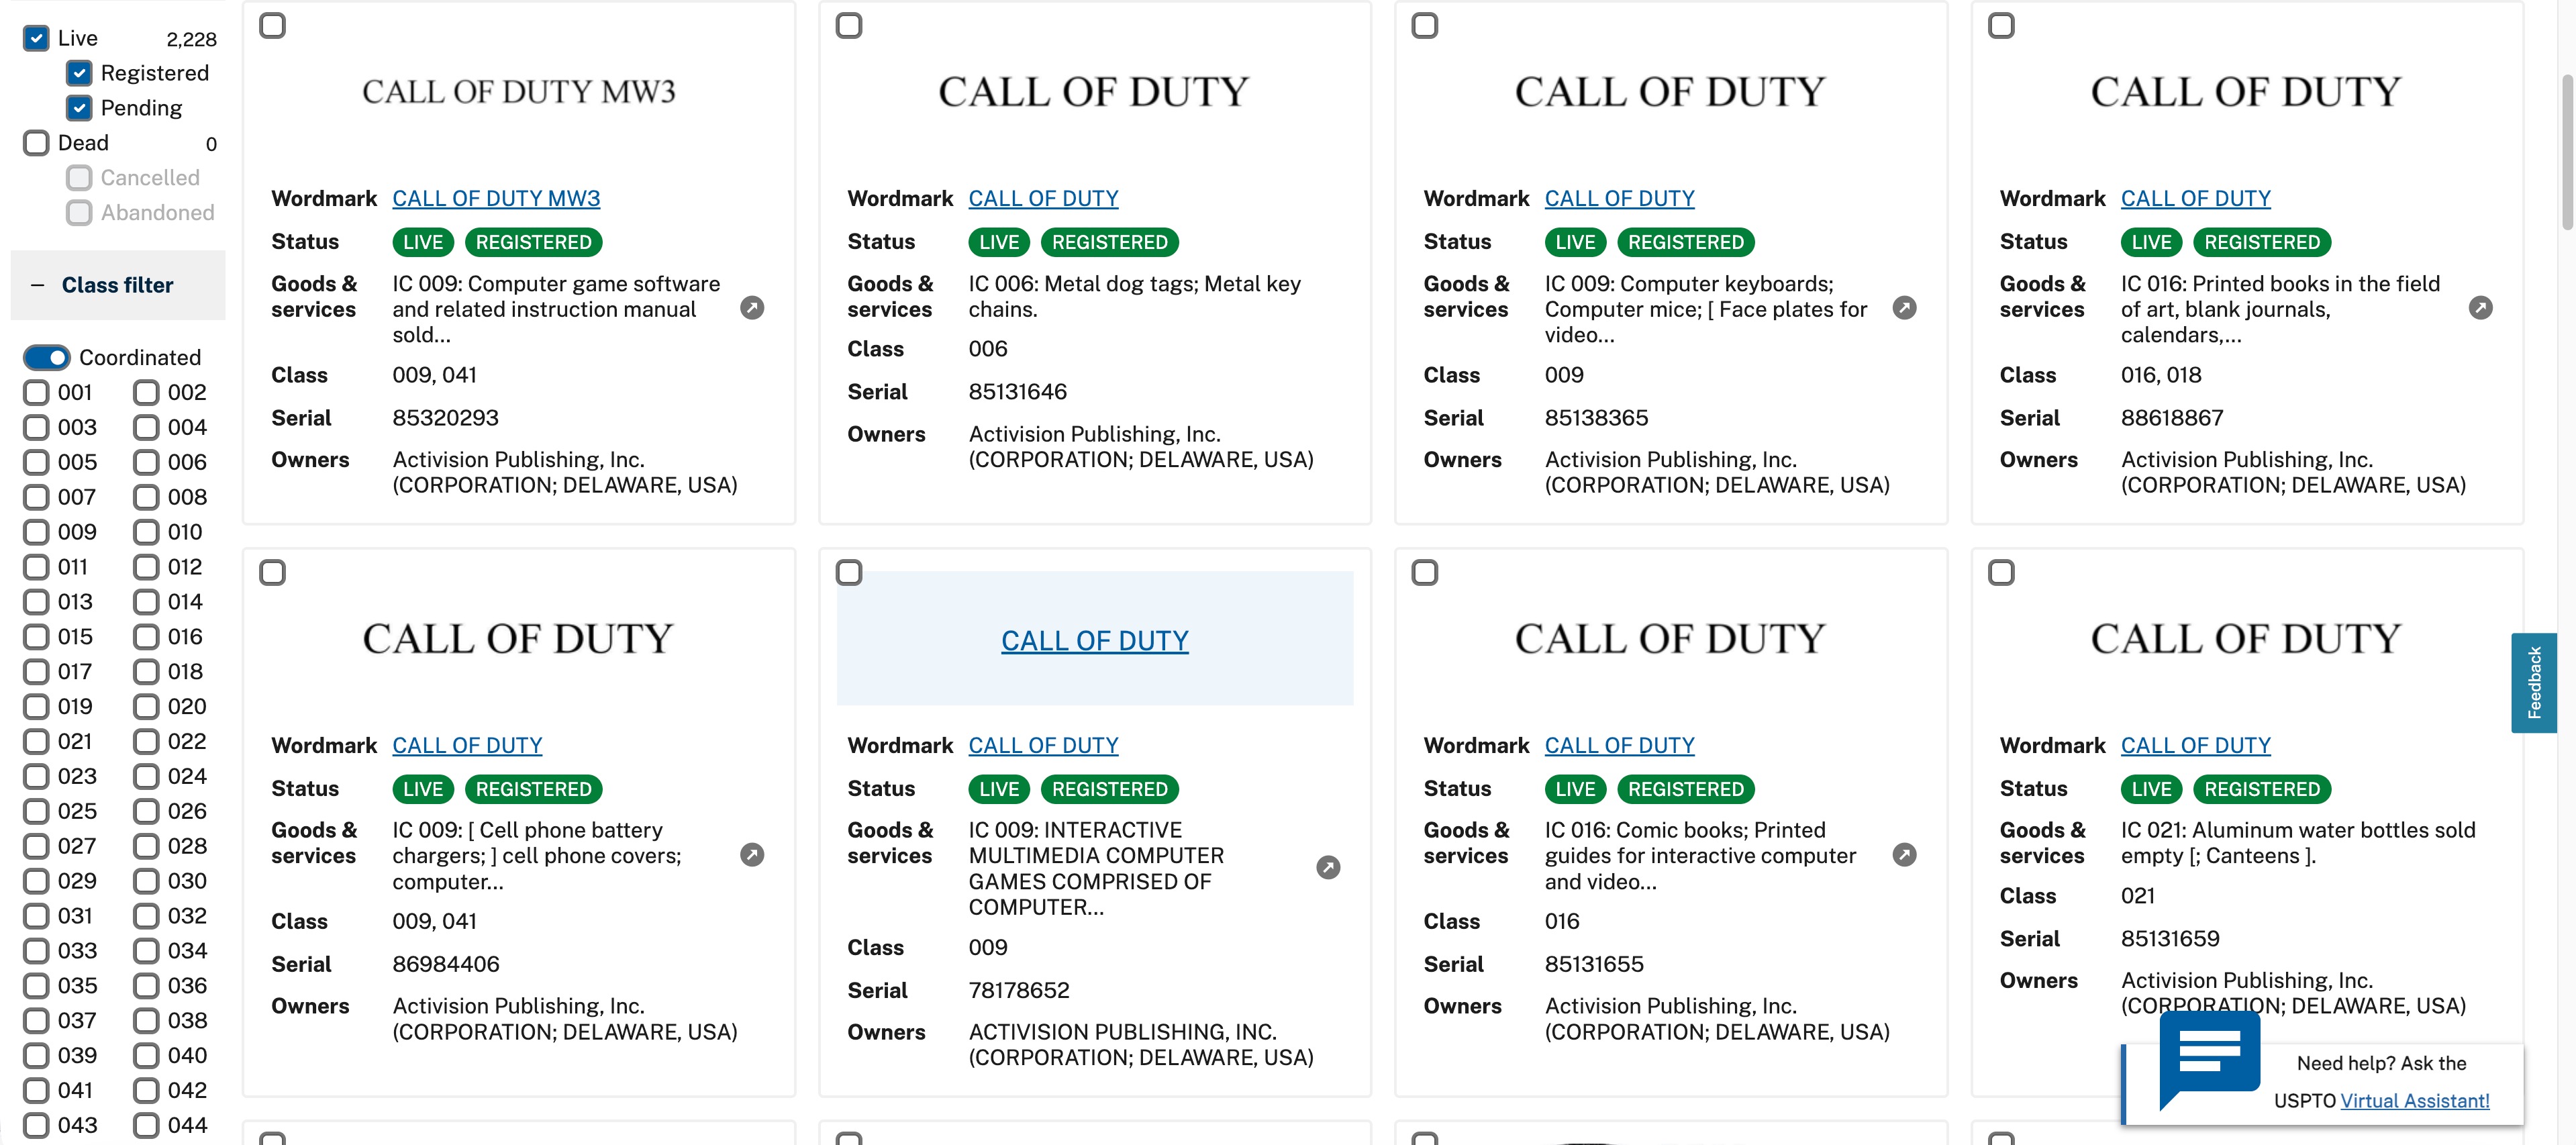
Task: Expand goods details for serial 88618867 card
Action: 2480,308
